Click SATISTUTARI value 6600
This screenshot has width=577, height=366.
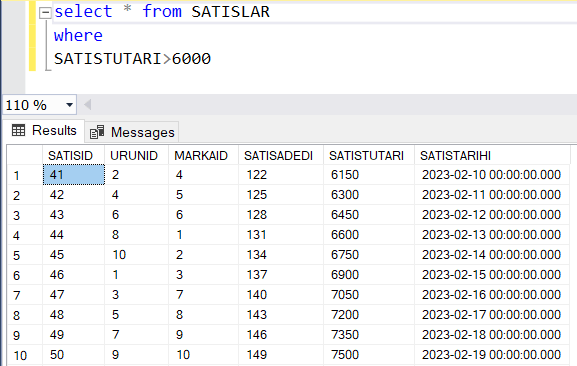click(369, 235)
